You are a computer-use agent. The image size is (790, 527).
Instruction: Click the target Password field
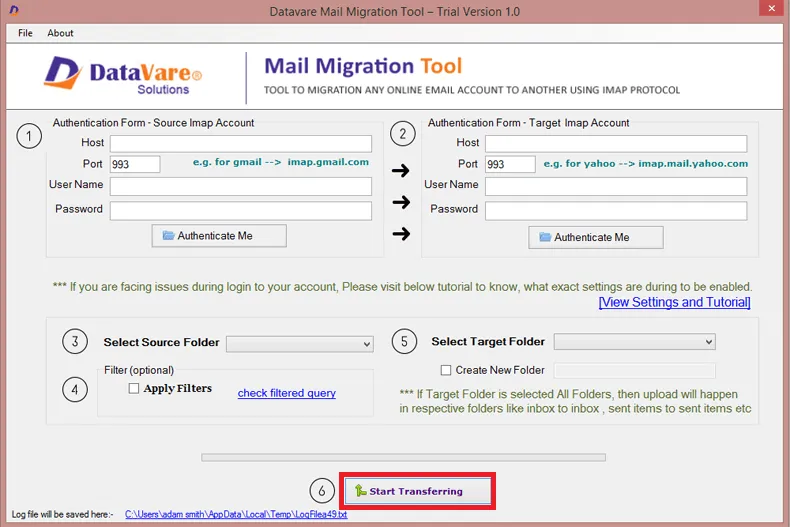click(616, 211)
